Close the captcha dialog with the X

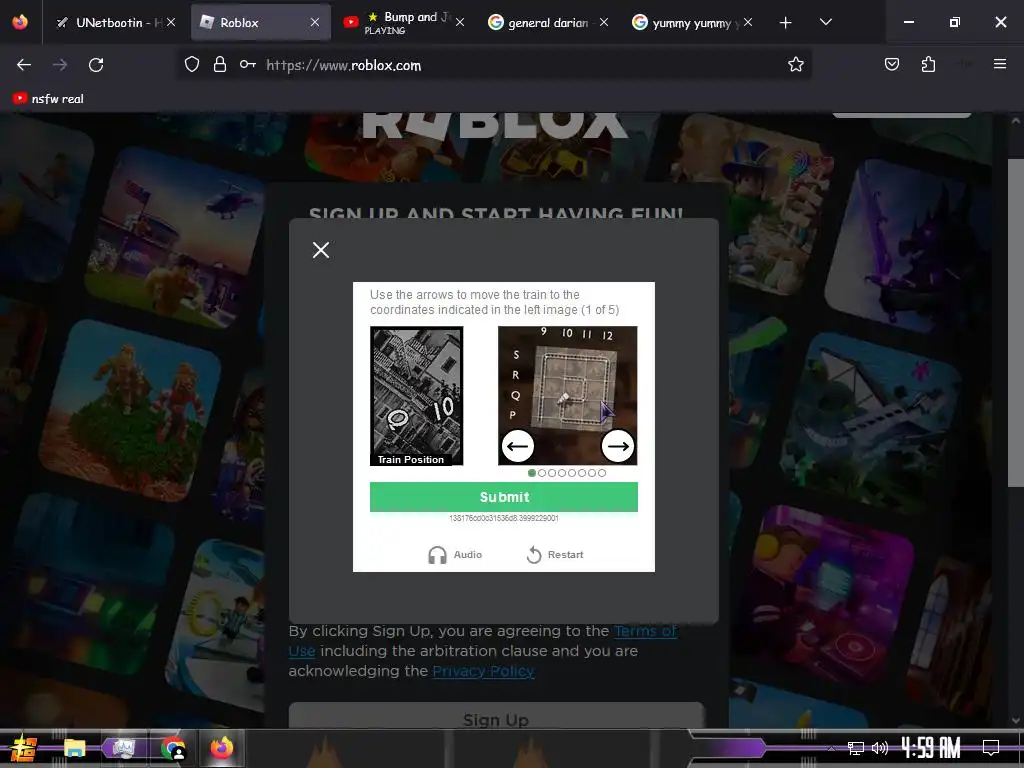pyautogui.click(x=321, y=250)
